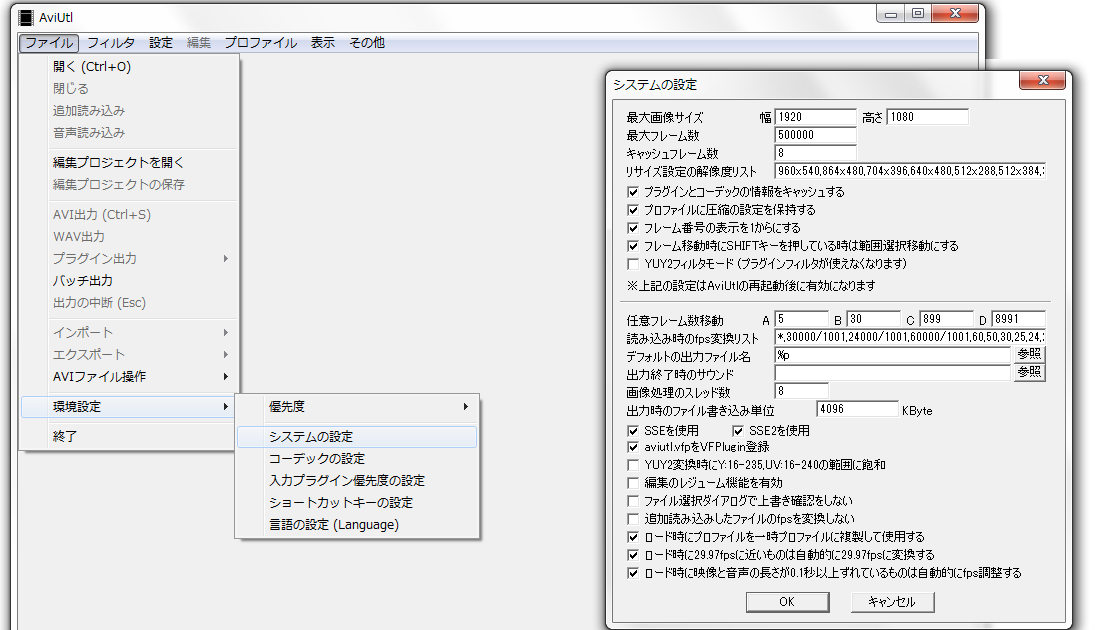Enable 編集のレジューム機能を有効 checkbox
This screenshot has width=1098, height=630.
coord(633,483)
